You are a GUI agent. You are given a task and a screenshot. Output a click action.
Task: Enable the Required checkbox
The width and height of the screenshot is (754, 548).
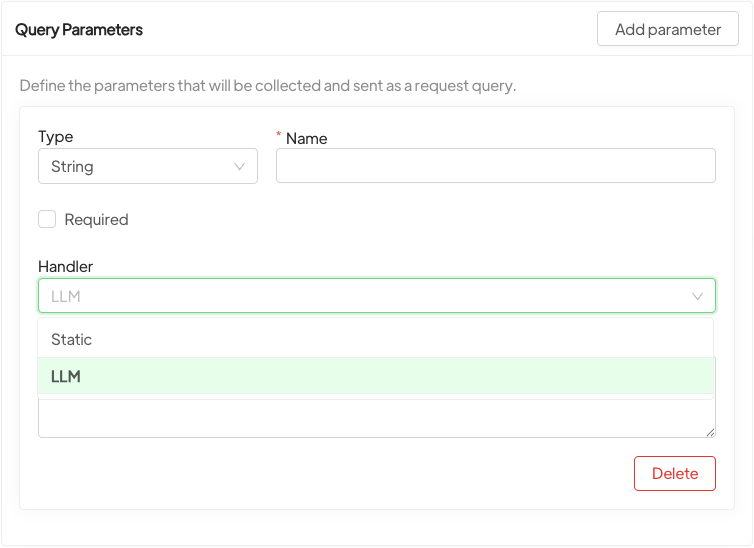click(47, 219)
